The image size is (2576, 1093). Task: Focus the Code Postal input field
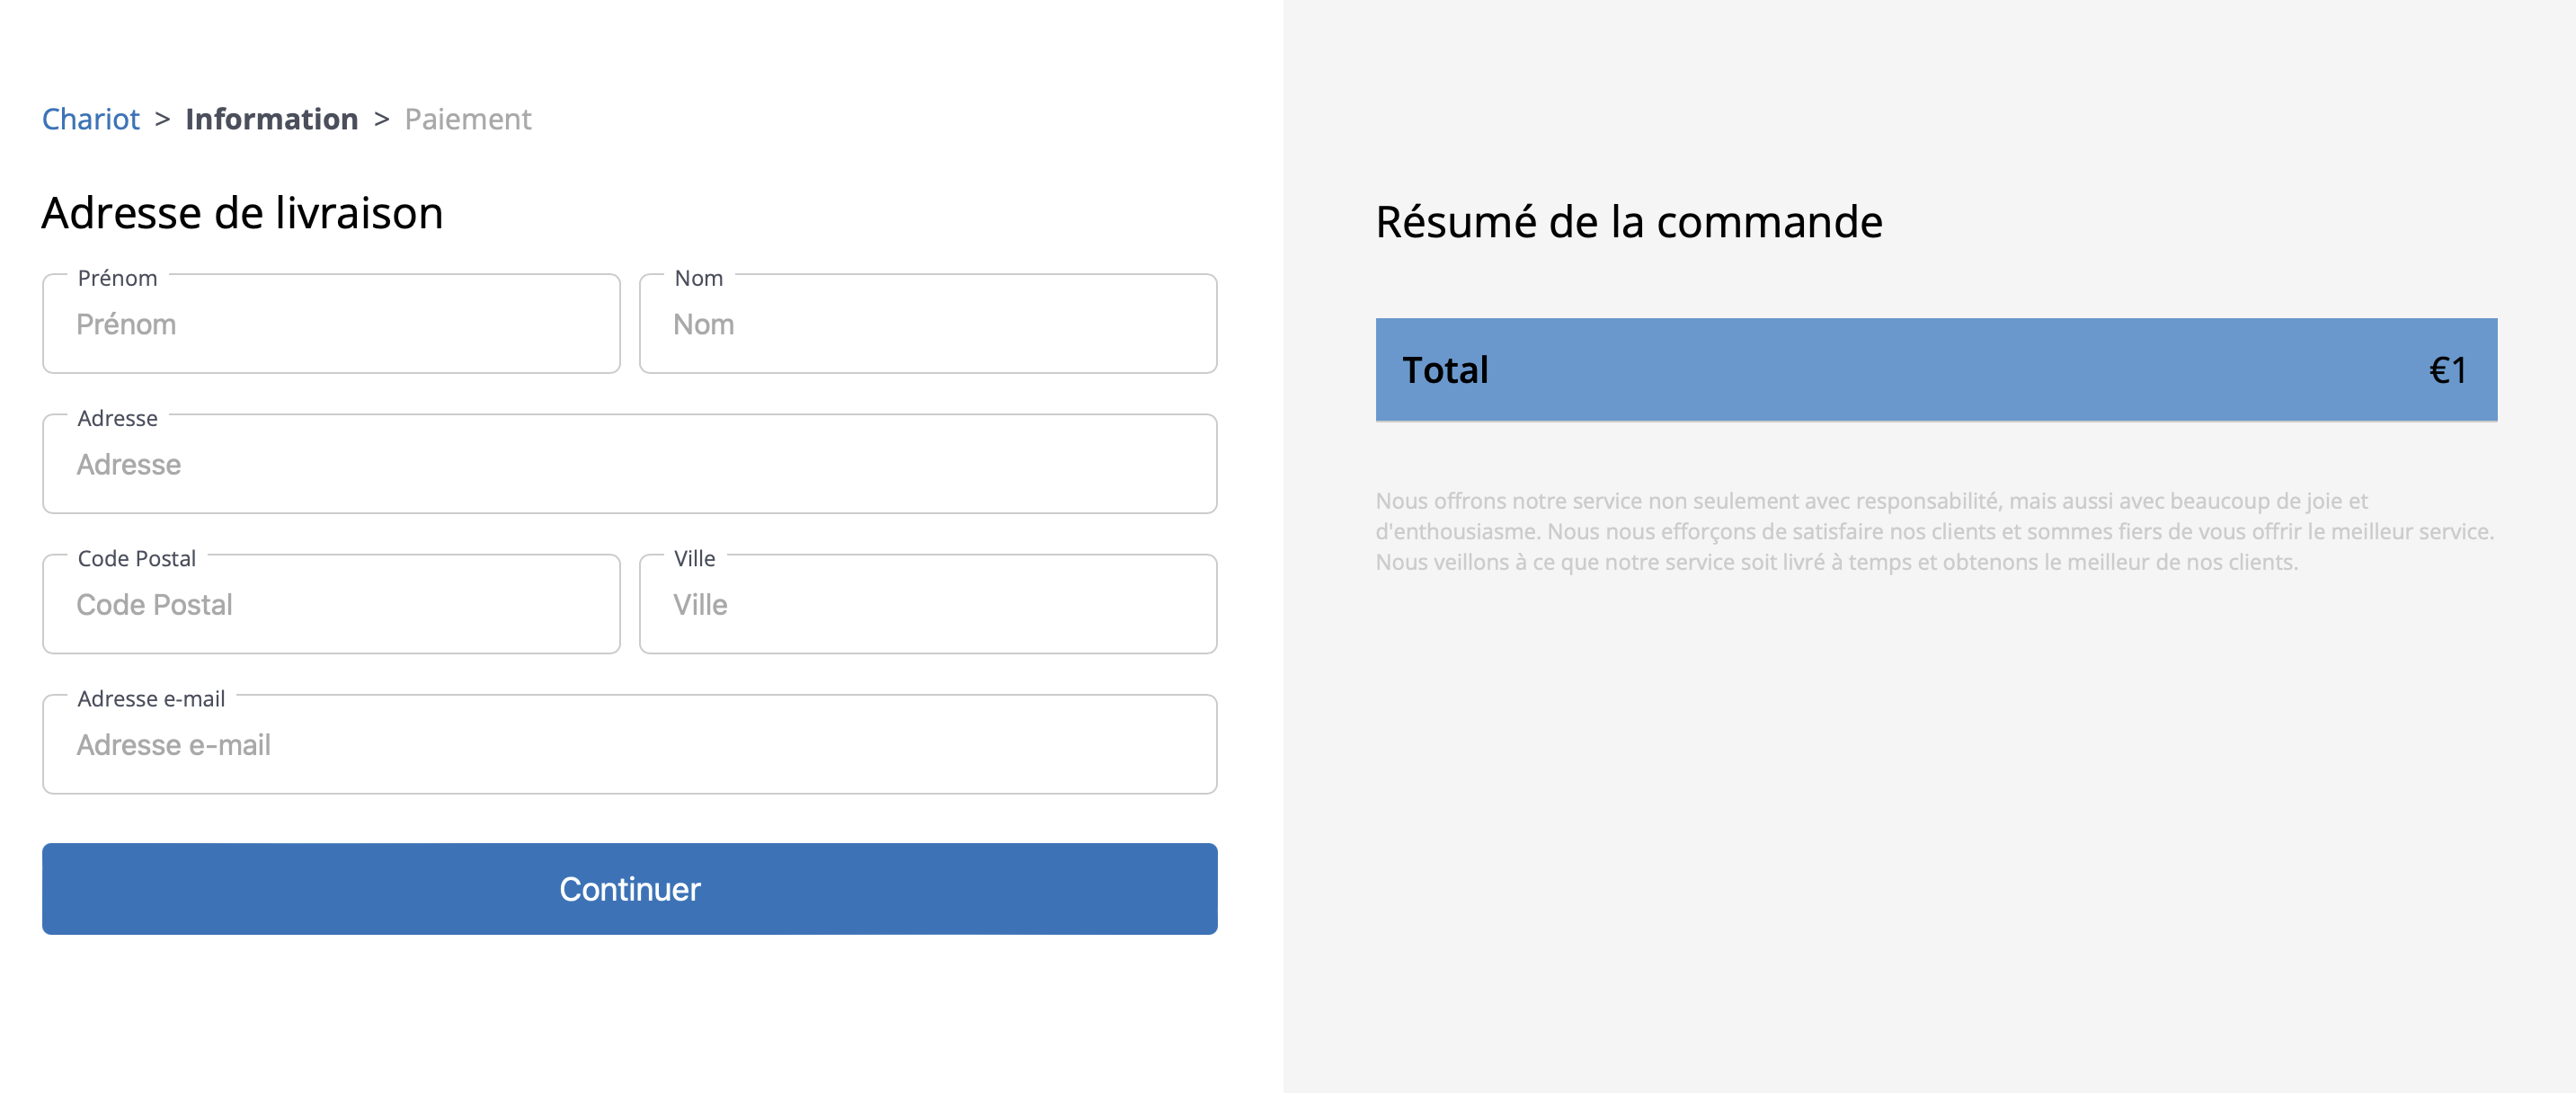click(331, 605)
